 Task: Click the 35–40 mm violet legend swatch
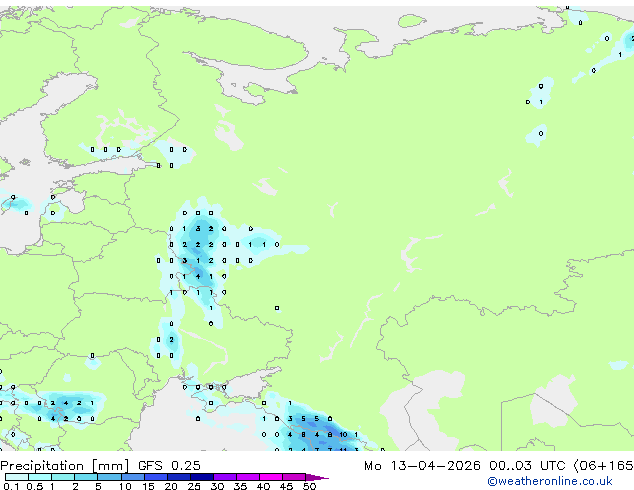pyautogui.click(x=248, y=477)
